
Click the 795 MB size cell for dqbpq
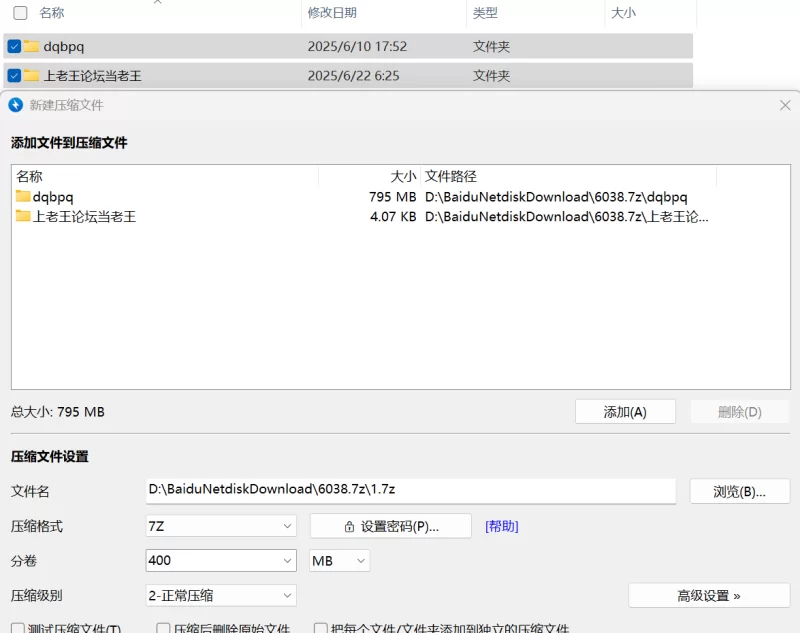[x=393, y=197]
